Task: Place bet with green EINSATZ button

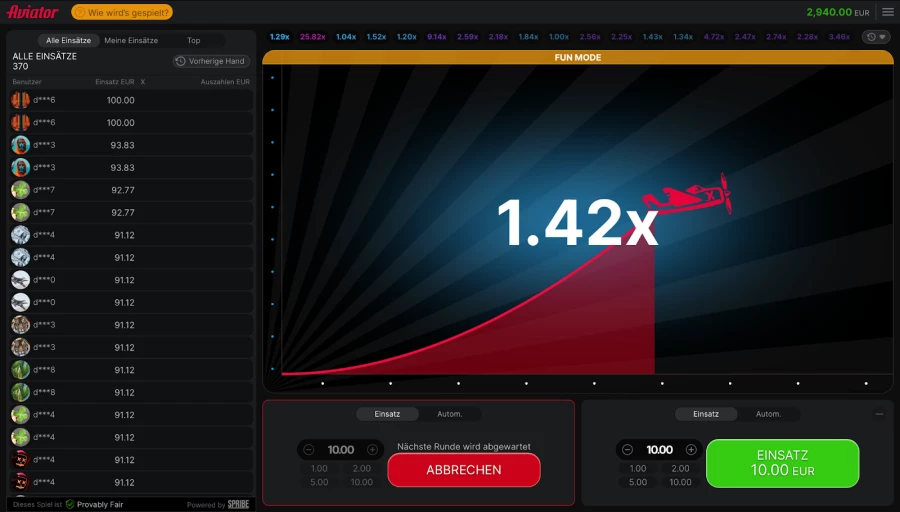Action: click(782, 462)
